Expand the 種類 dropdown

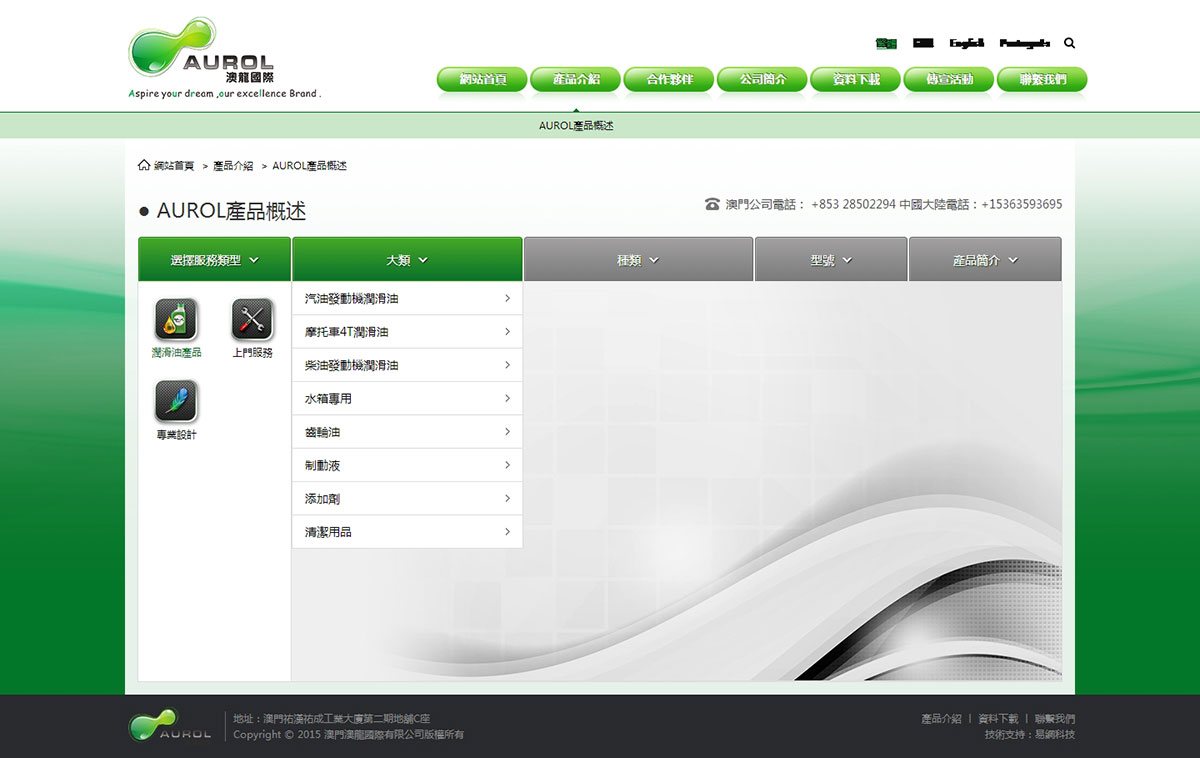[637, 258]
